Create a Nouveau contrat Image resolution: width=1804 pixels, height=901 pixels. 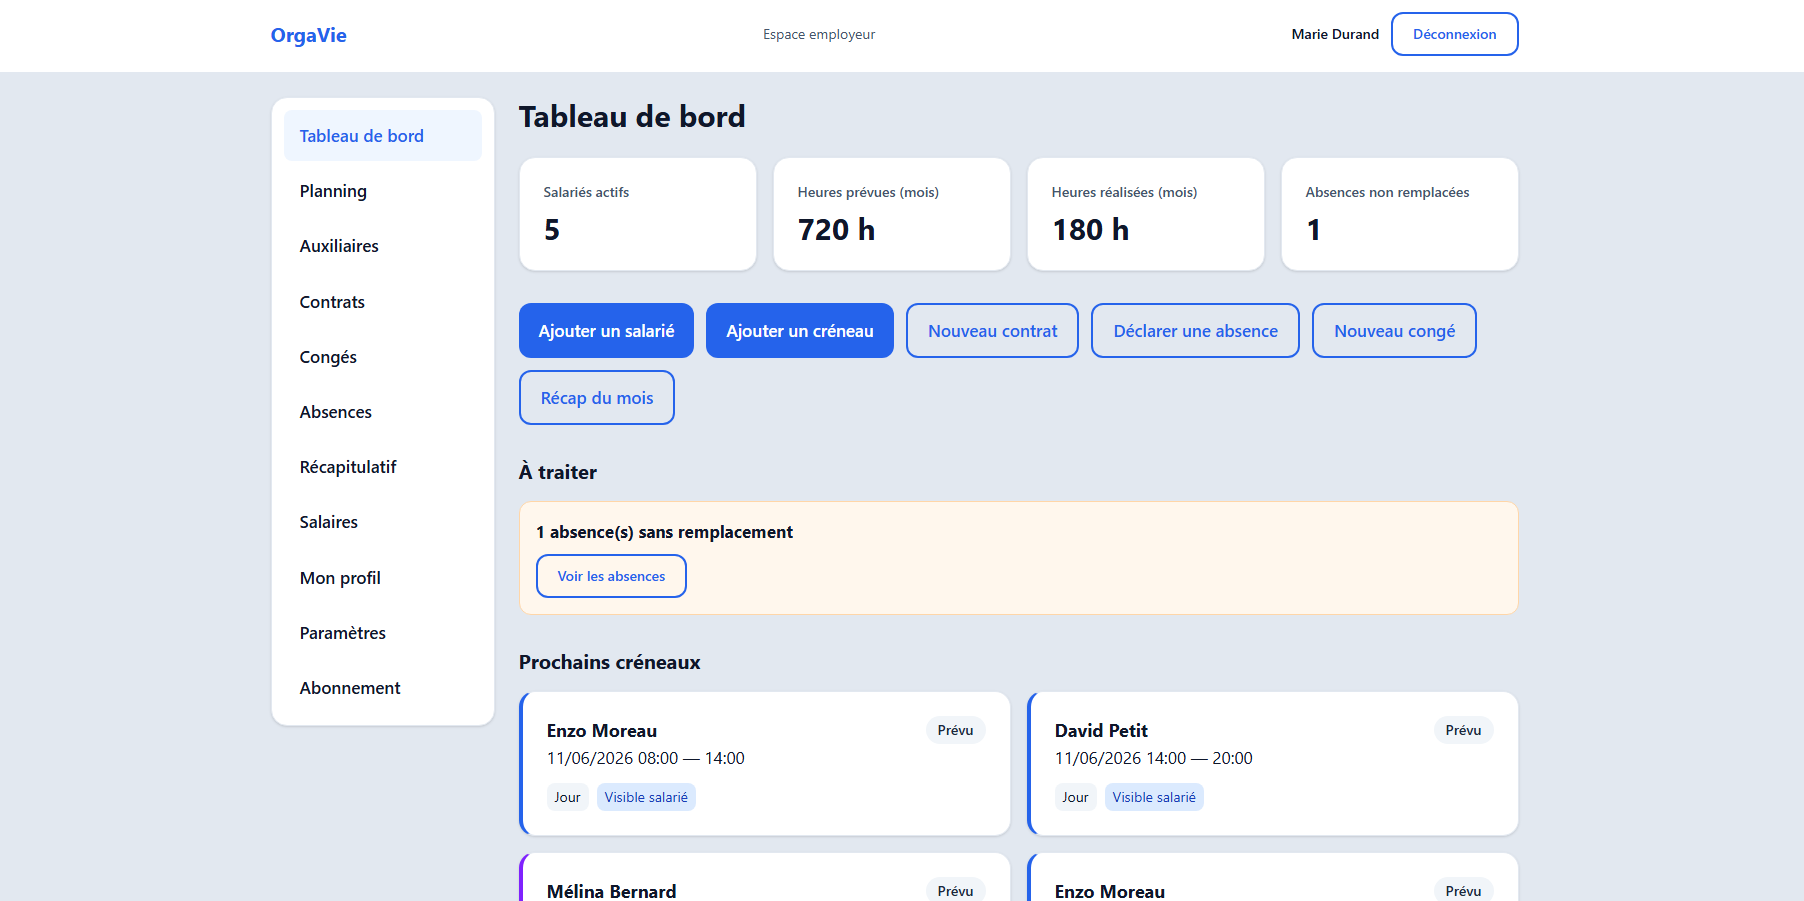(992, 331)
